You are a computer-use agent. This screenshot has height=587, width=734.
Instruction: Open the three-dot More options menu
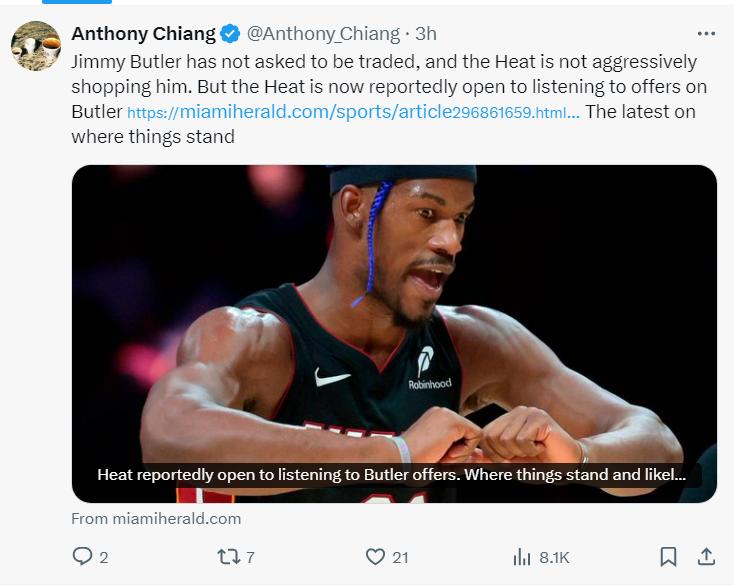pos(706,33)
